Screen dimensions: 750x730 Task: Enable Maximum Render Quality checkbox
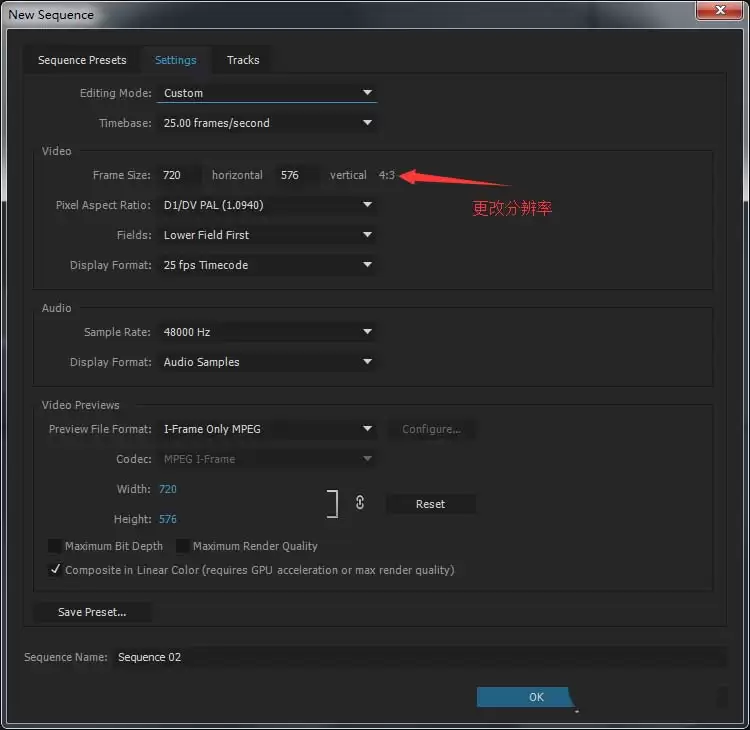point(183,546)
